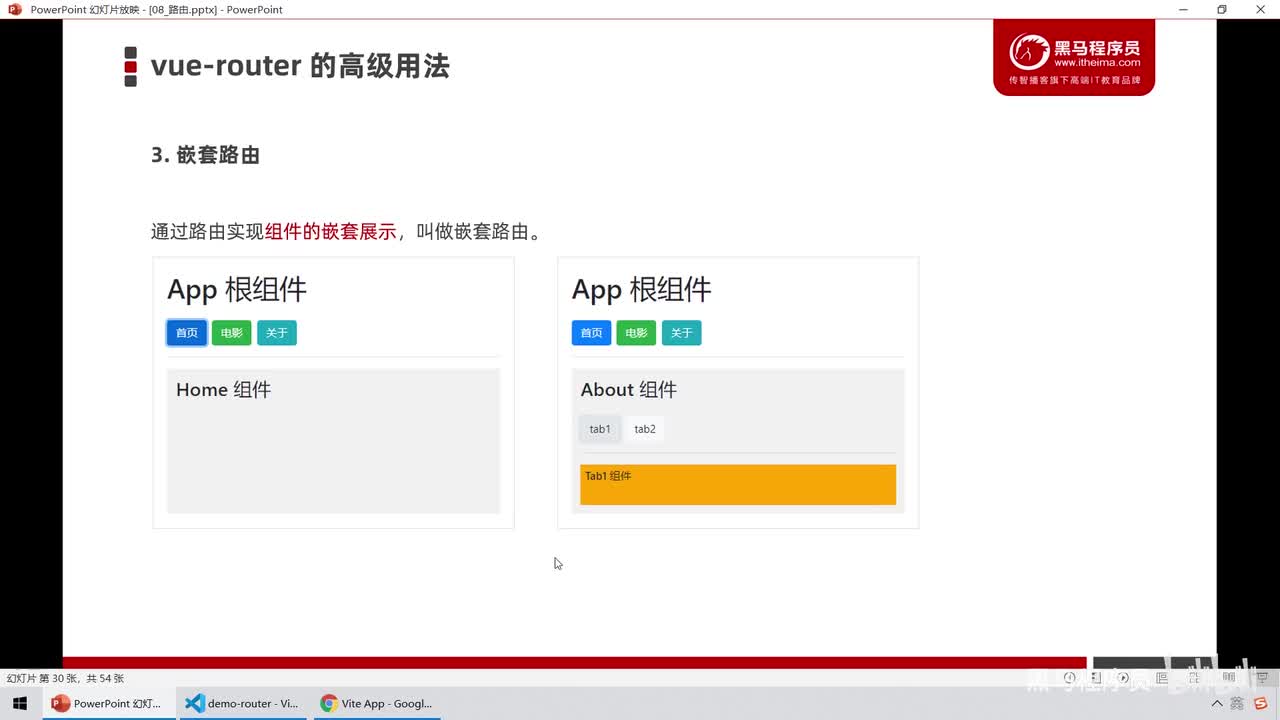The width and height of the screenshot is (1280, 720).
Task: Click the '3. 嵌套路由' subheading
Action: (x=206, y=155)
